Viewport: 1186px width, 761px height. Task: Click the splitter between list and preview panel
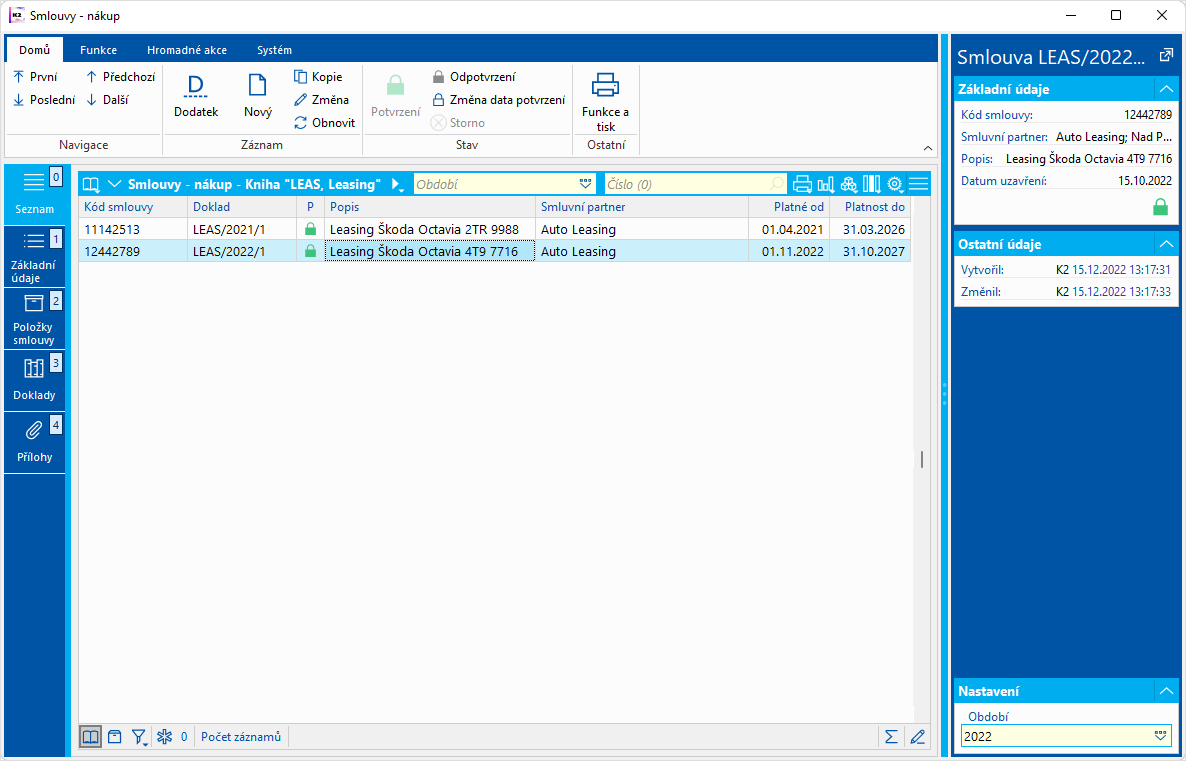(945, 394)
